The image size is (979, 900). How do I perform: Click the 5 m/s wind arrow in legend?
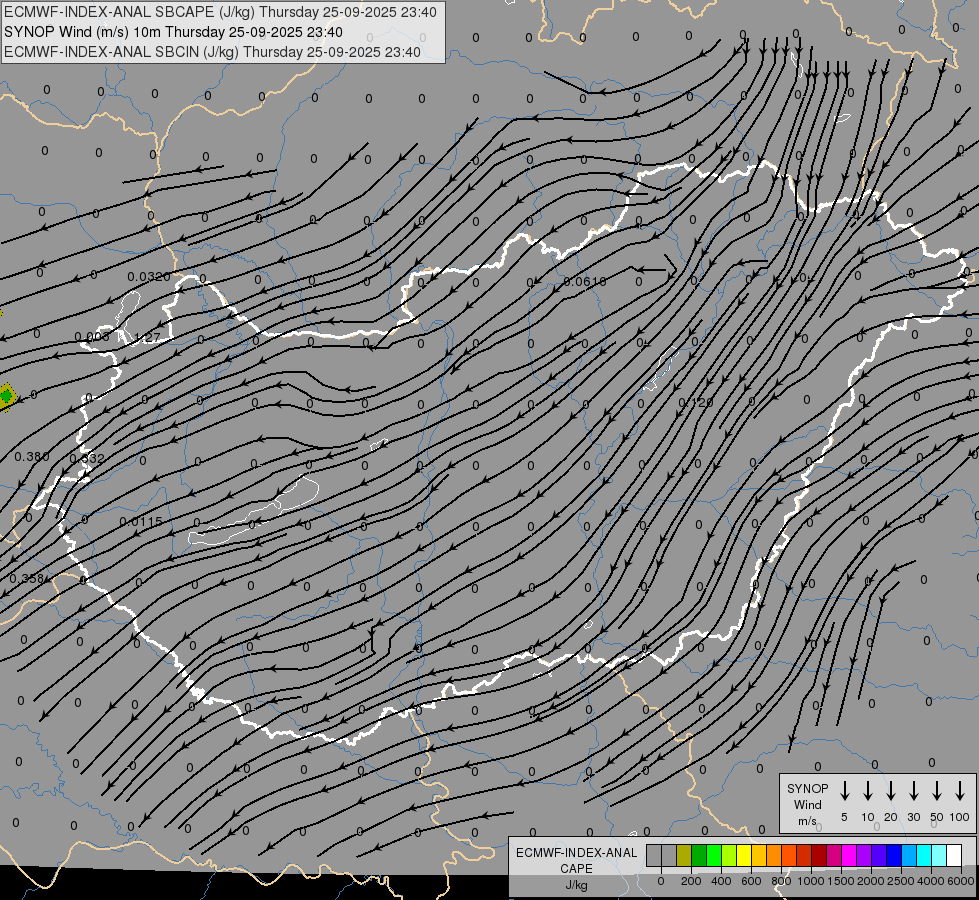point(845,791)
